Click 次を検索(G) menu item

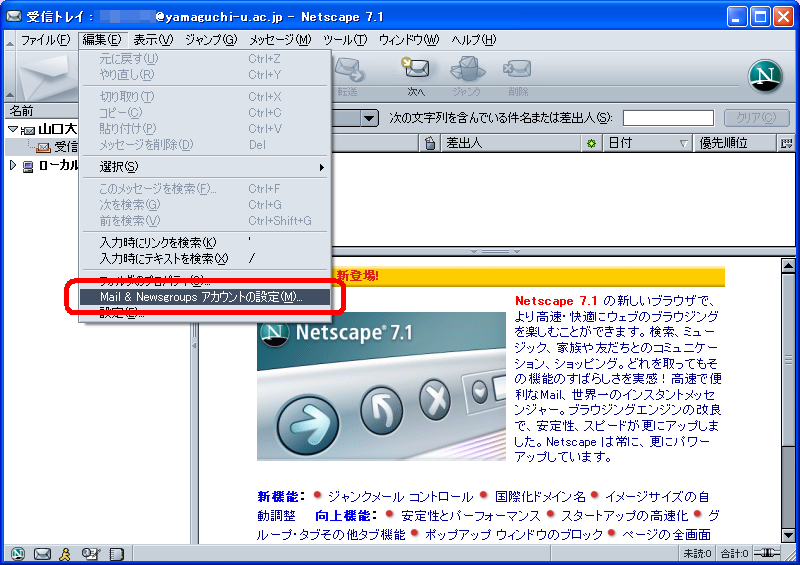tap(205, 205)
